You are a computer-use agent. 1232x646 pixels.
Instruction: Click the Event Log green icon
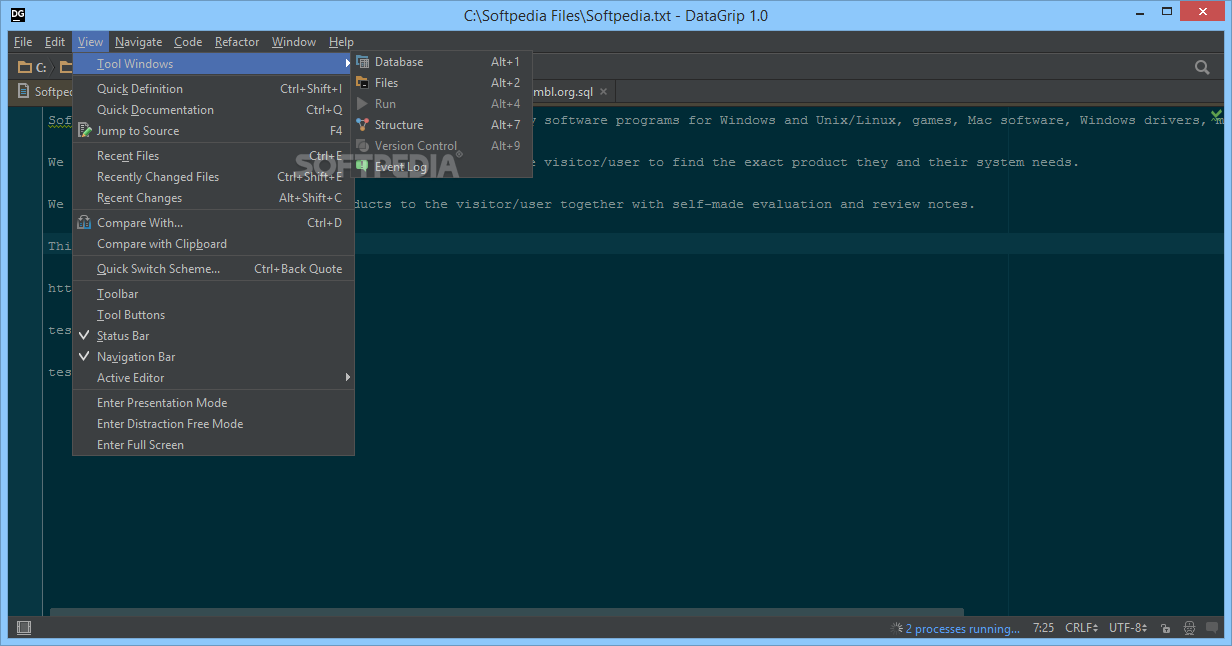click(x=363, y=166)
